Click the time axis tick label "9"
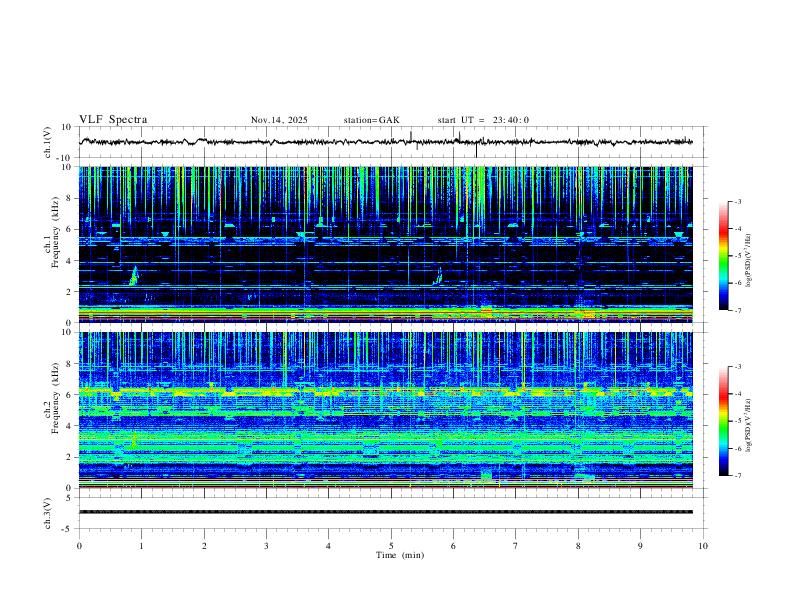 [x=640, y=546]
